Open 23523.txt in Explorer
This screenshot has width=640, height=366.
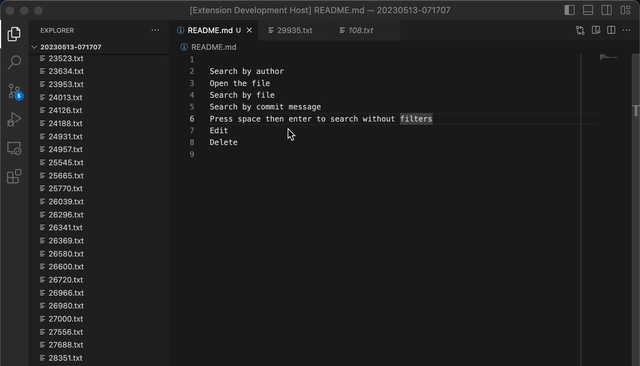(99, 58)
